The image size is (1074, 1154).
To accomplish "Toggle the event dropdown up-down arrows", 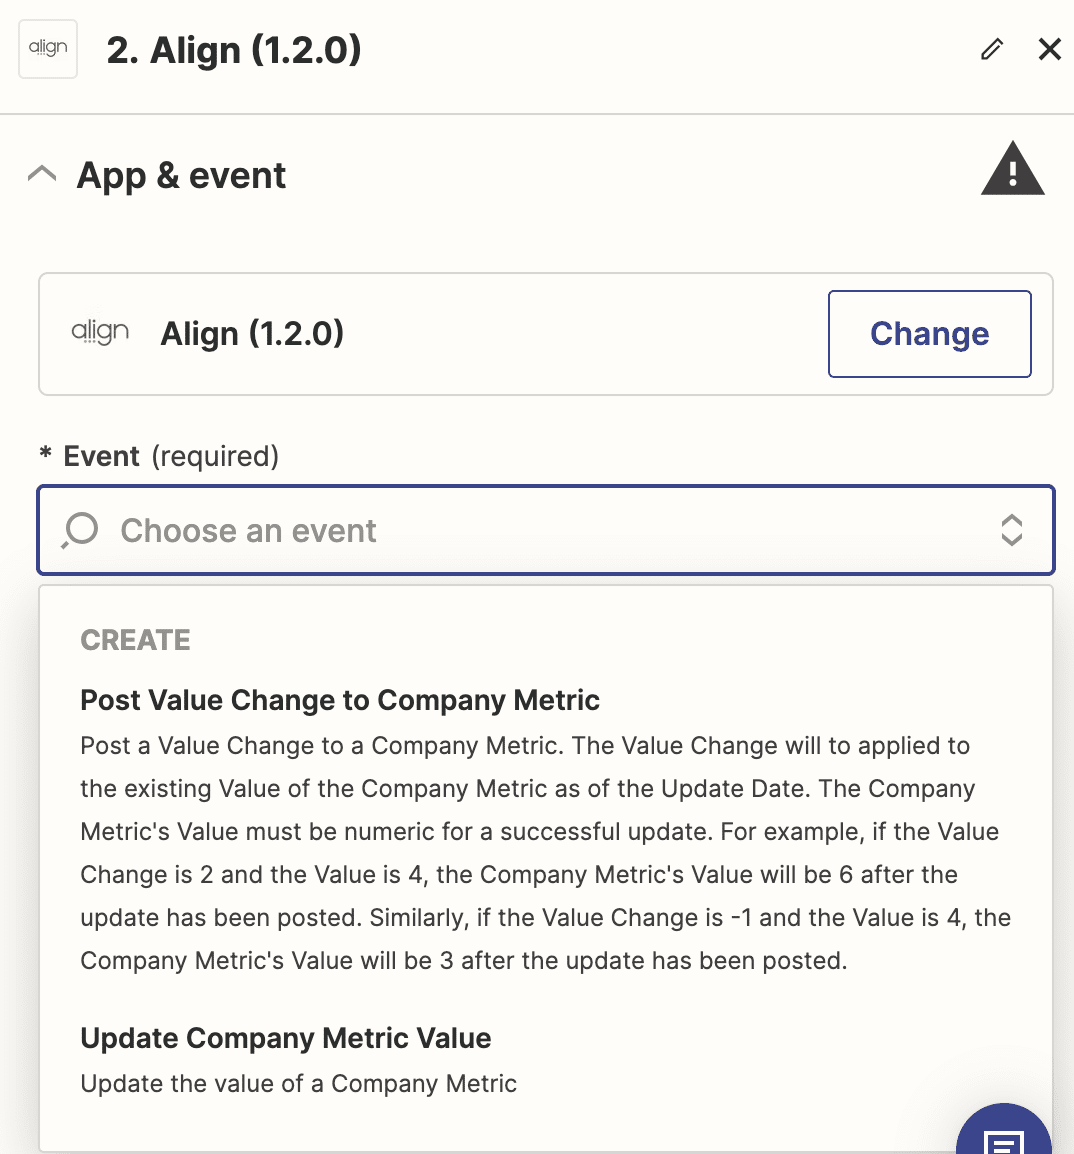I will (1011, 530).
